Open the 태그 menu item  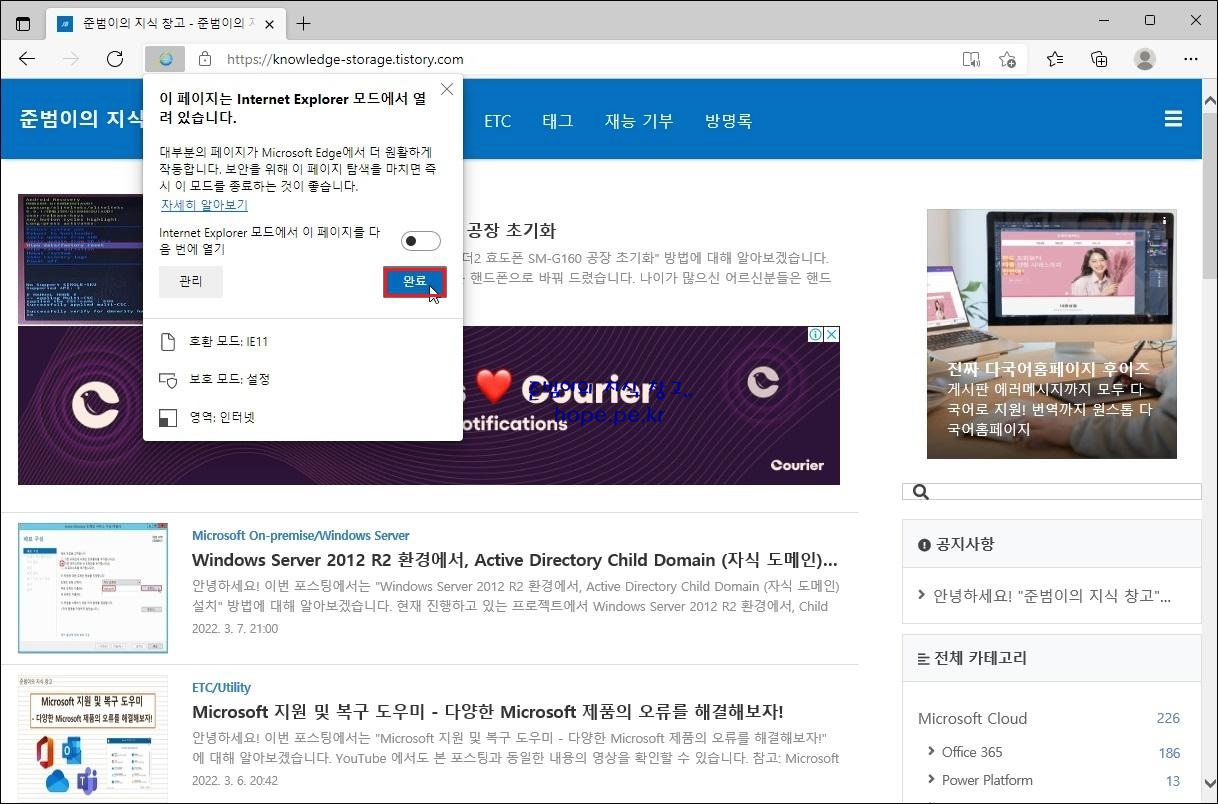click(x=558, y=121)
